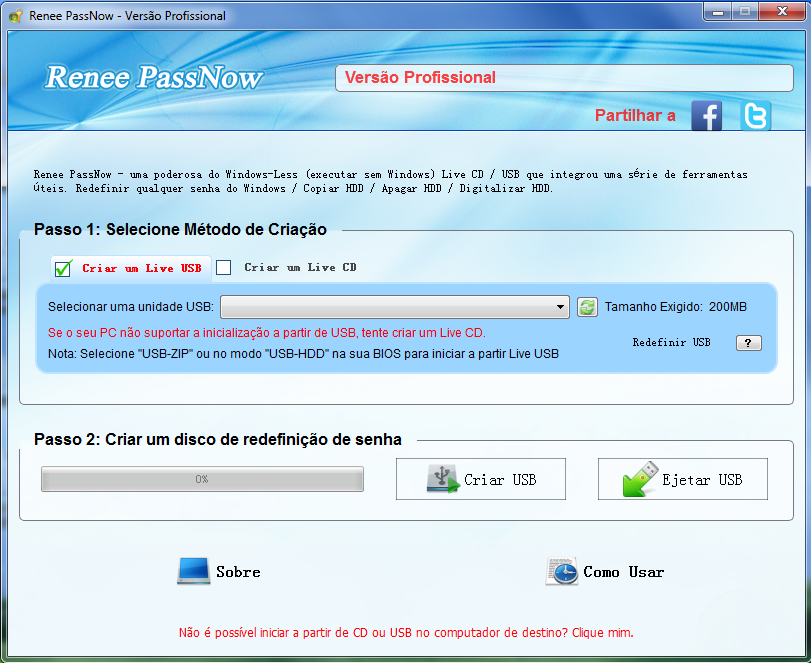
Task: Open the red 'Não é possível iniciar' help link
Action: coord(406,632)
